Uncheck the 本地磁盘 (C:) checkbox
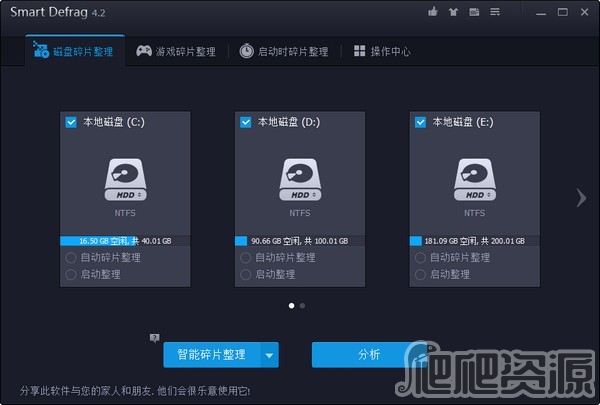 pyautogui.click(x=71, y=122)
